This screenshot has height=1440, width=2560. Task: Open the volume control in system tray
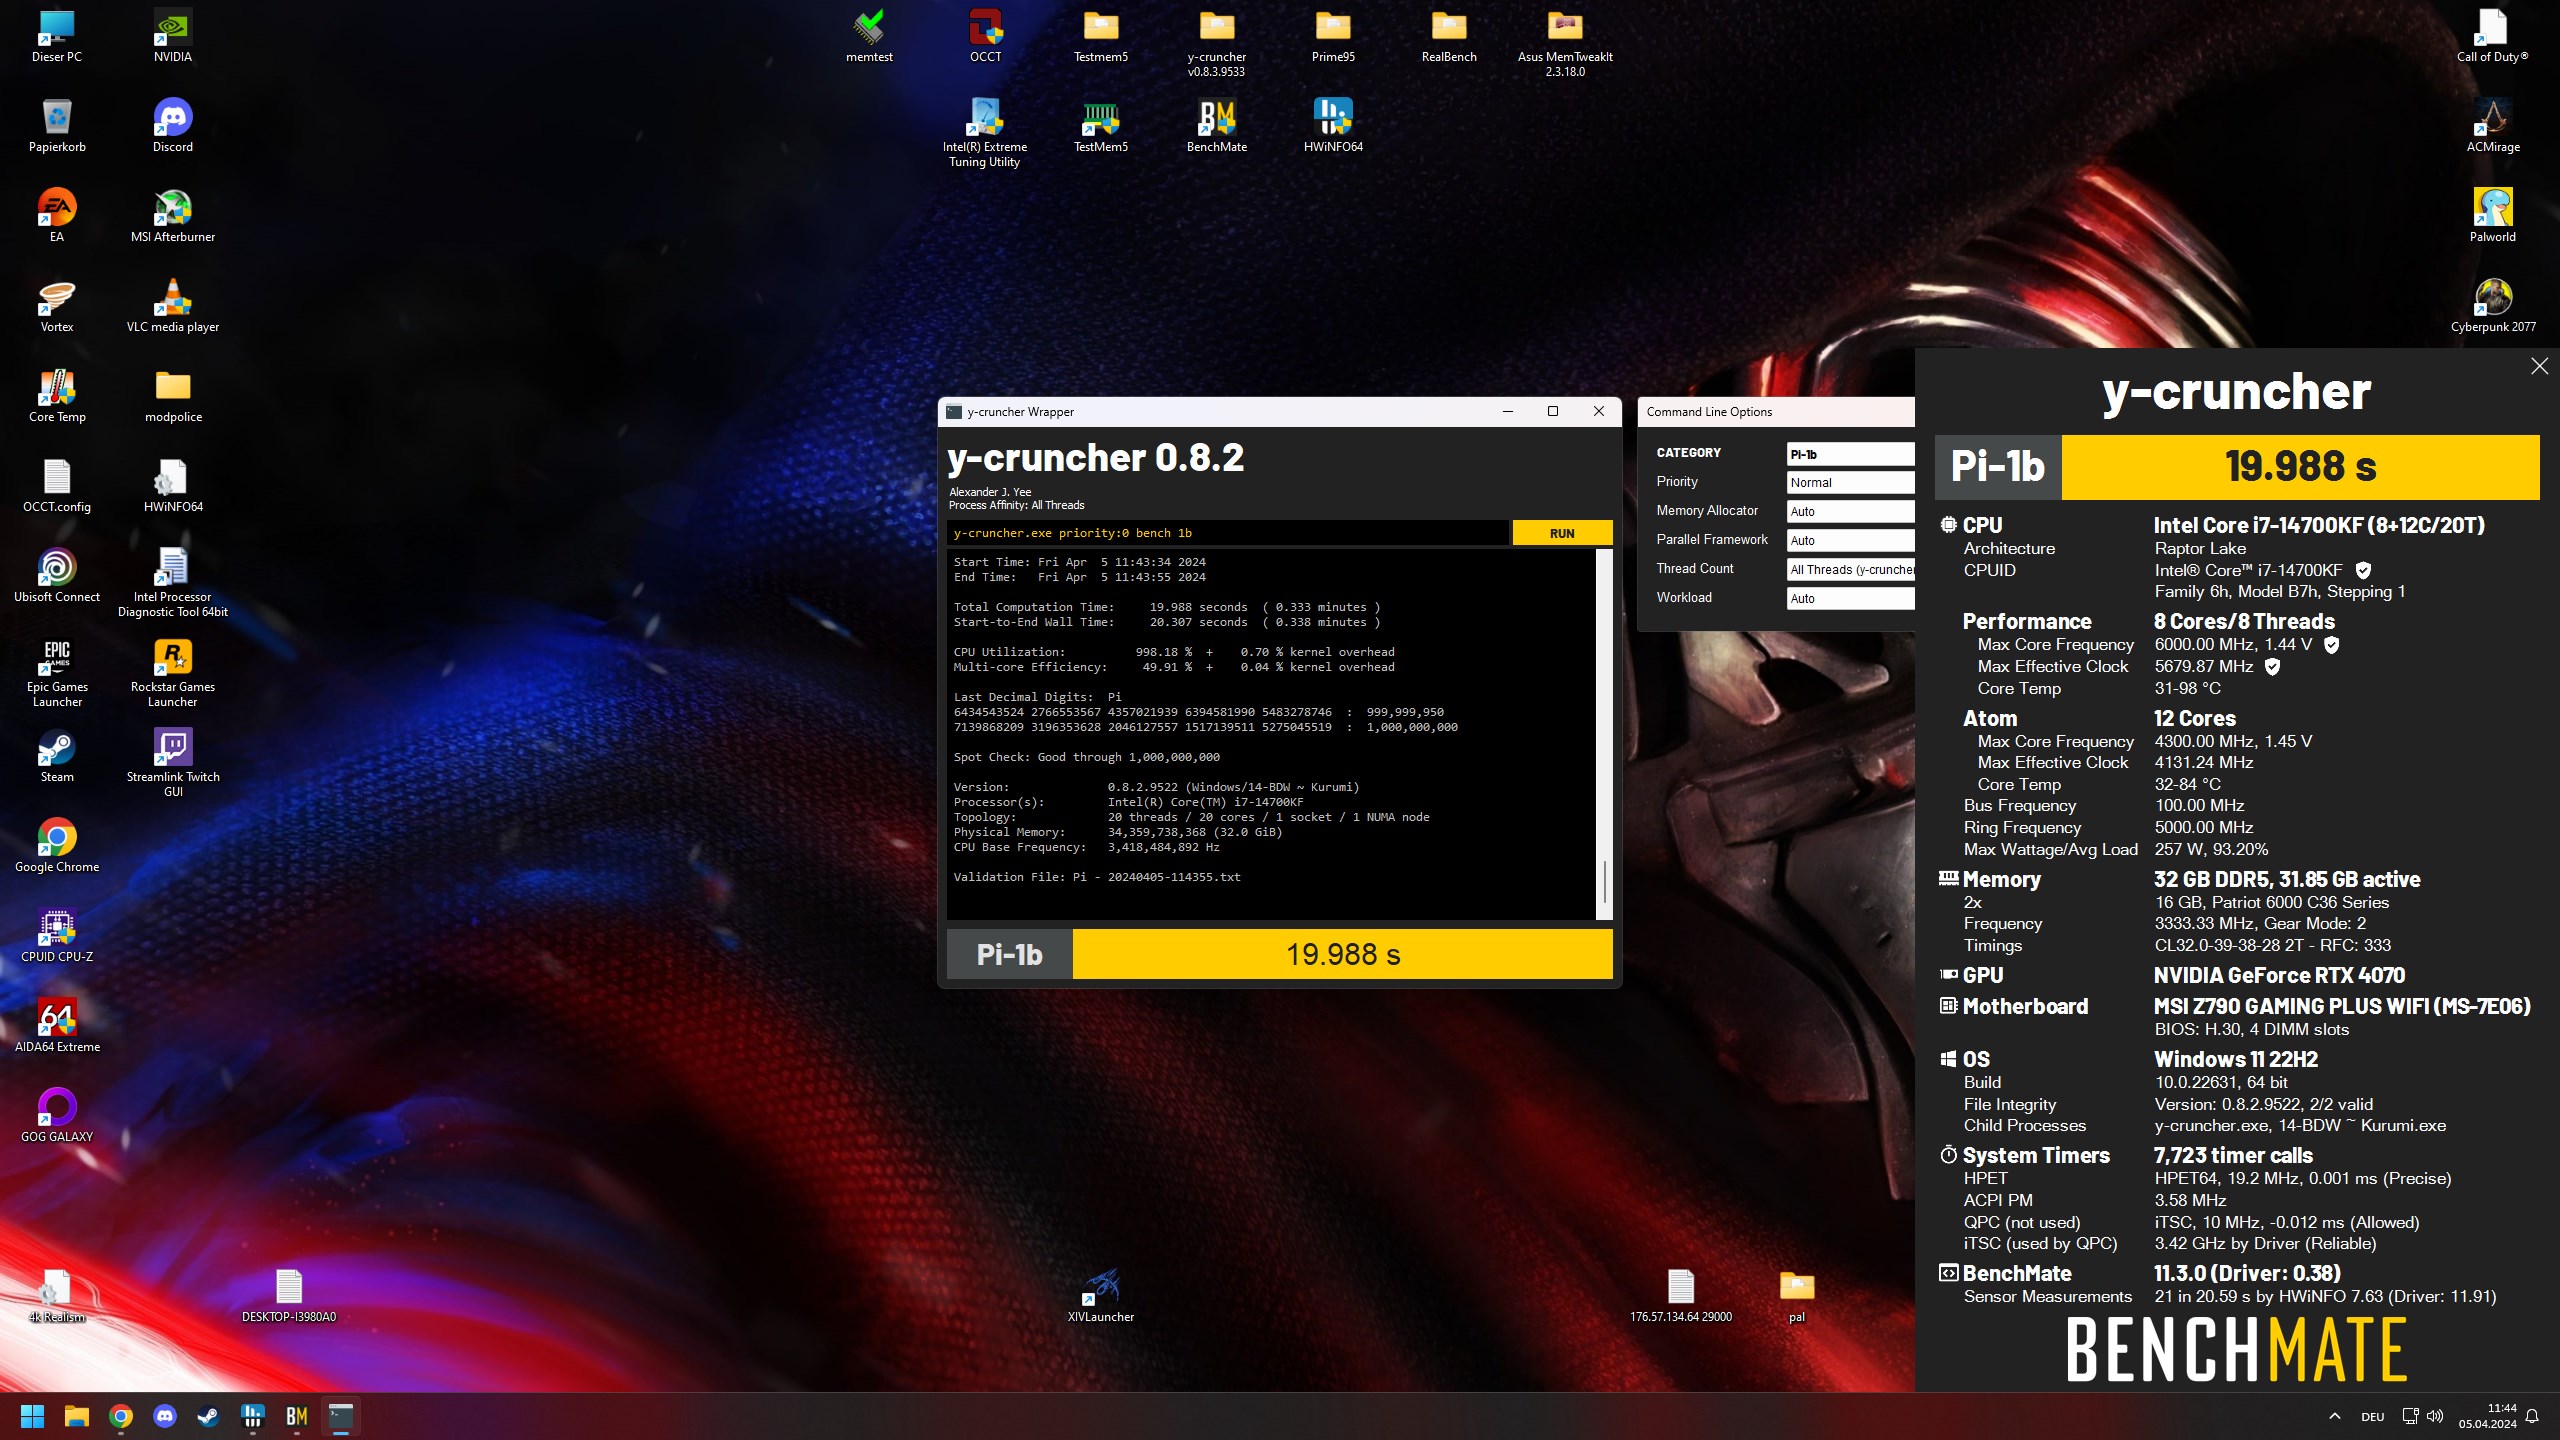(2435, 1416)
